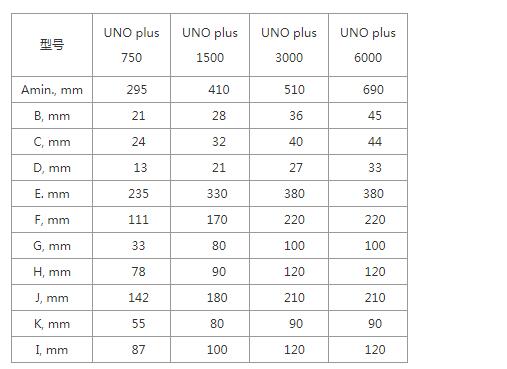Click the value 170 in the F row
Viewport: 507px width, 369px height.
[217, 220]
